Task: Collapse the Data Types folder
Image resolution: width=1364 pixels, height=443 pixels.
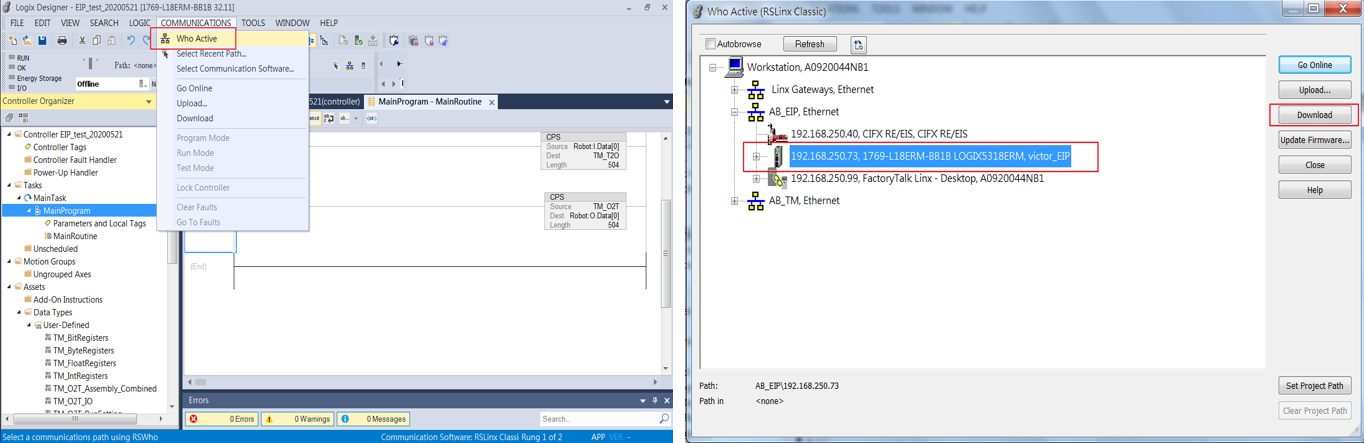Action: (19, 312)
